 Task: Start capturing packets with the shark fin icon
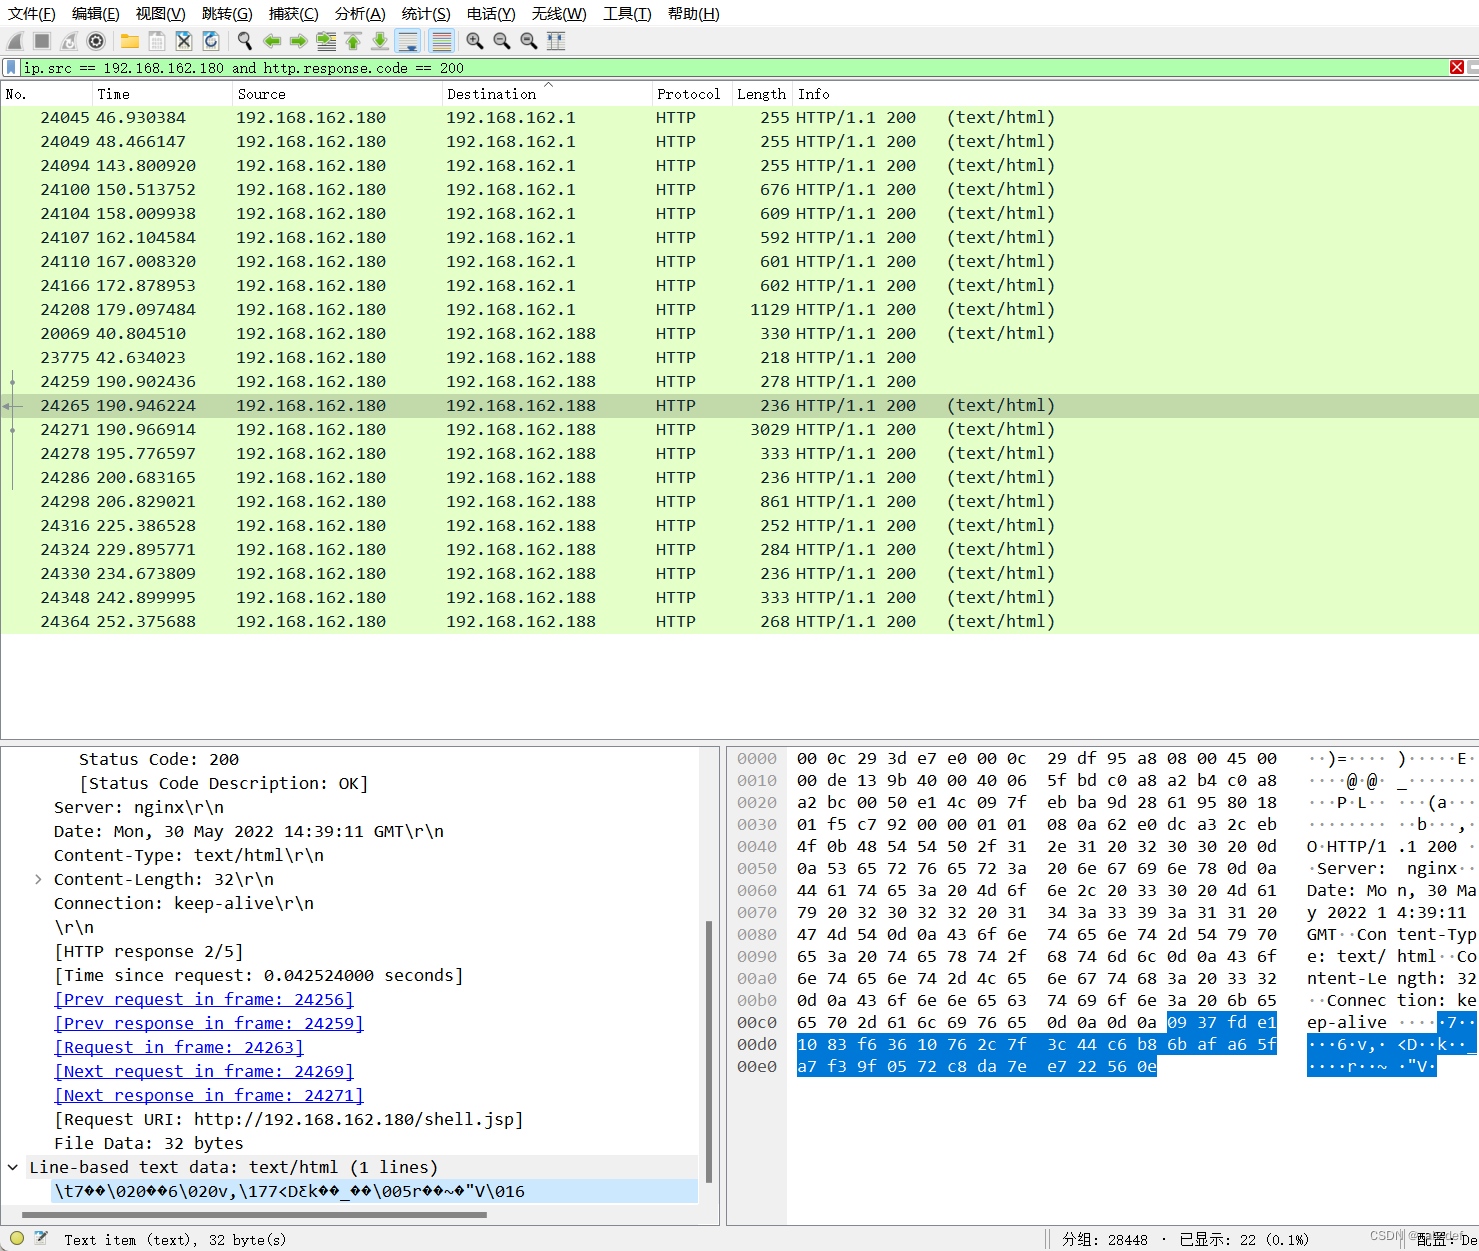15,41
